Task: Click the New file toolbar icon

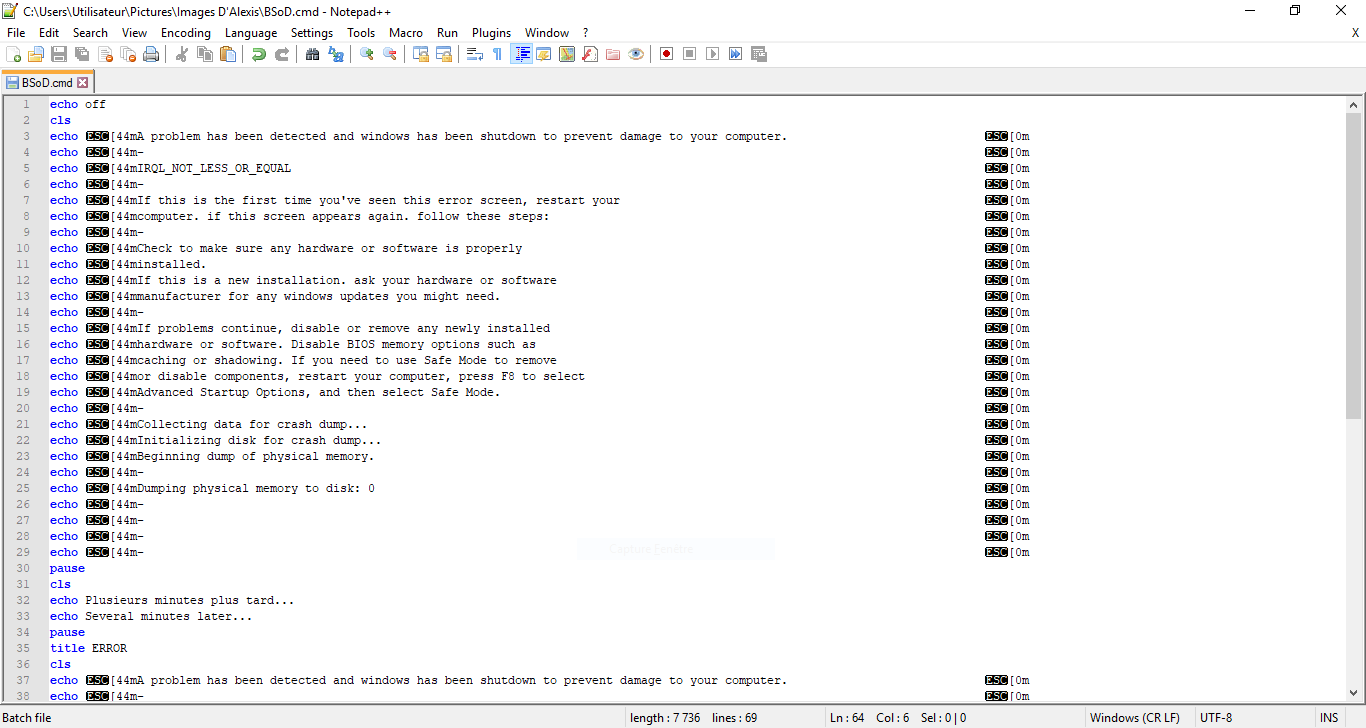Action: (14, 54)
